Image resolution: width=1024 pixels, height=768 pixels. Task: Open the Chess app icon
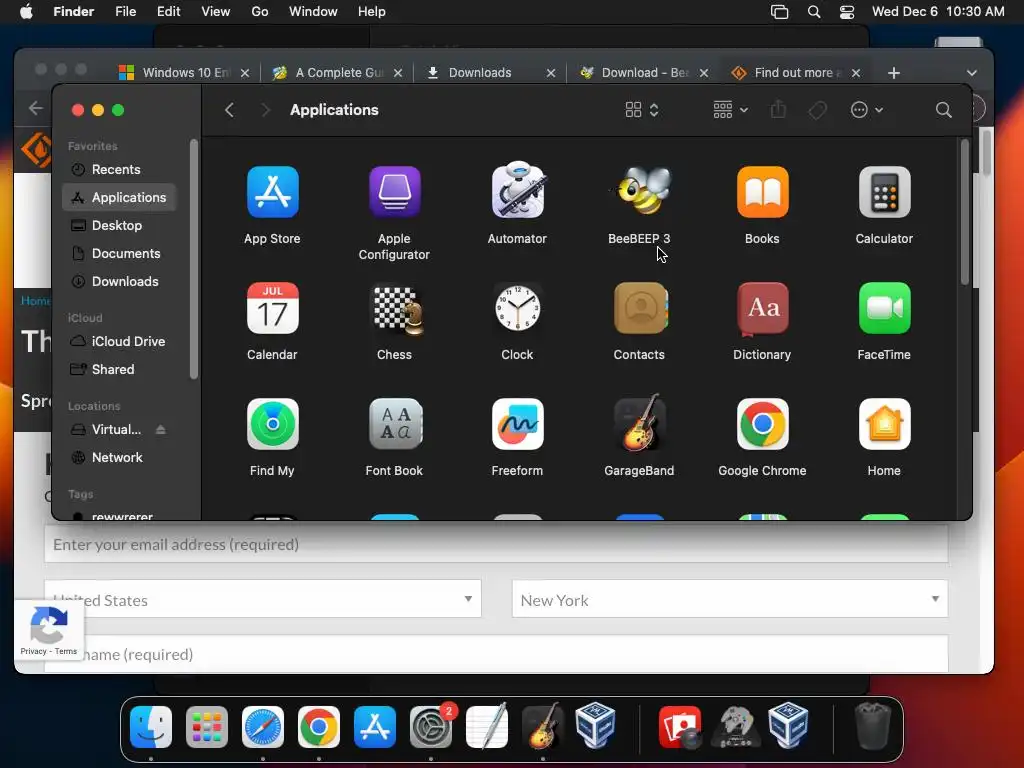click(x=397, y=310)
